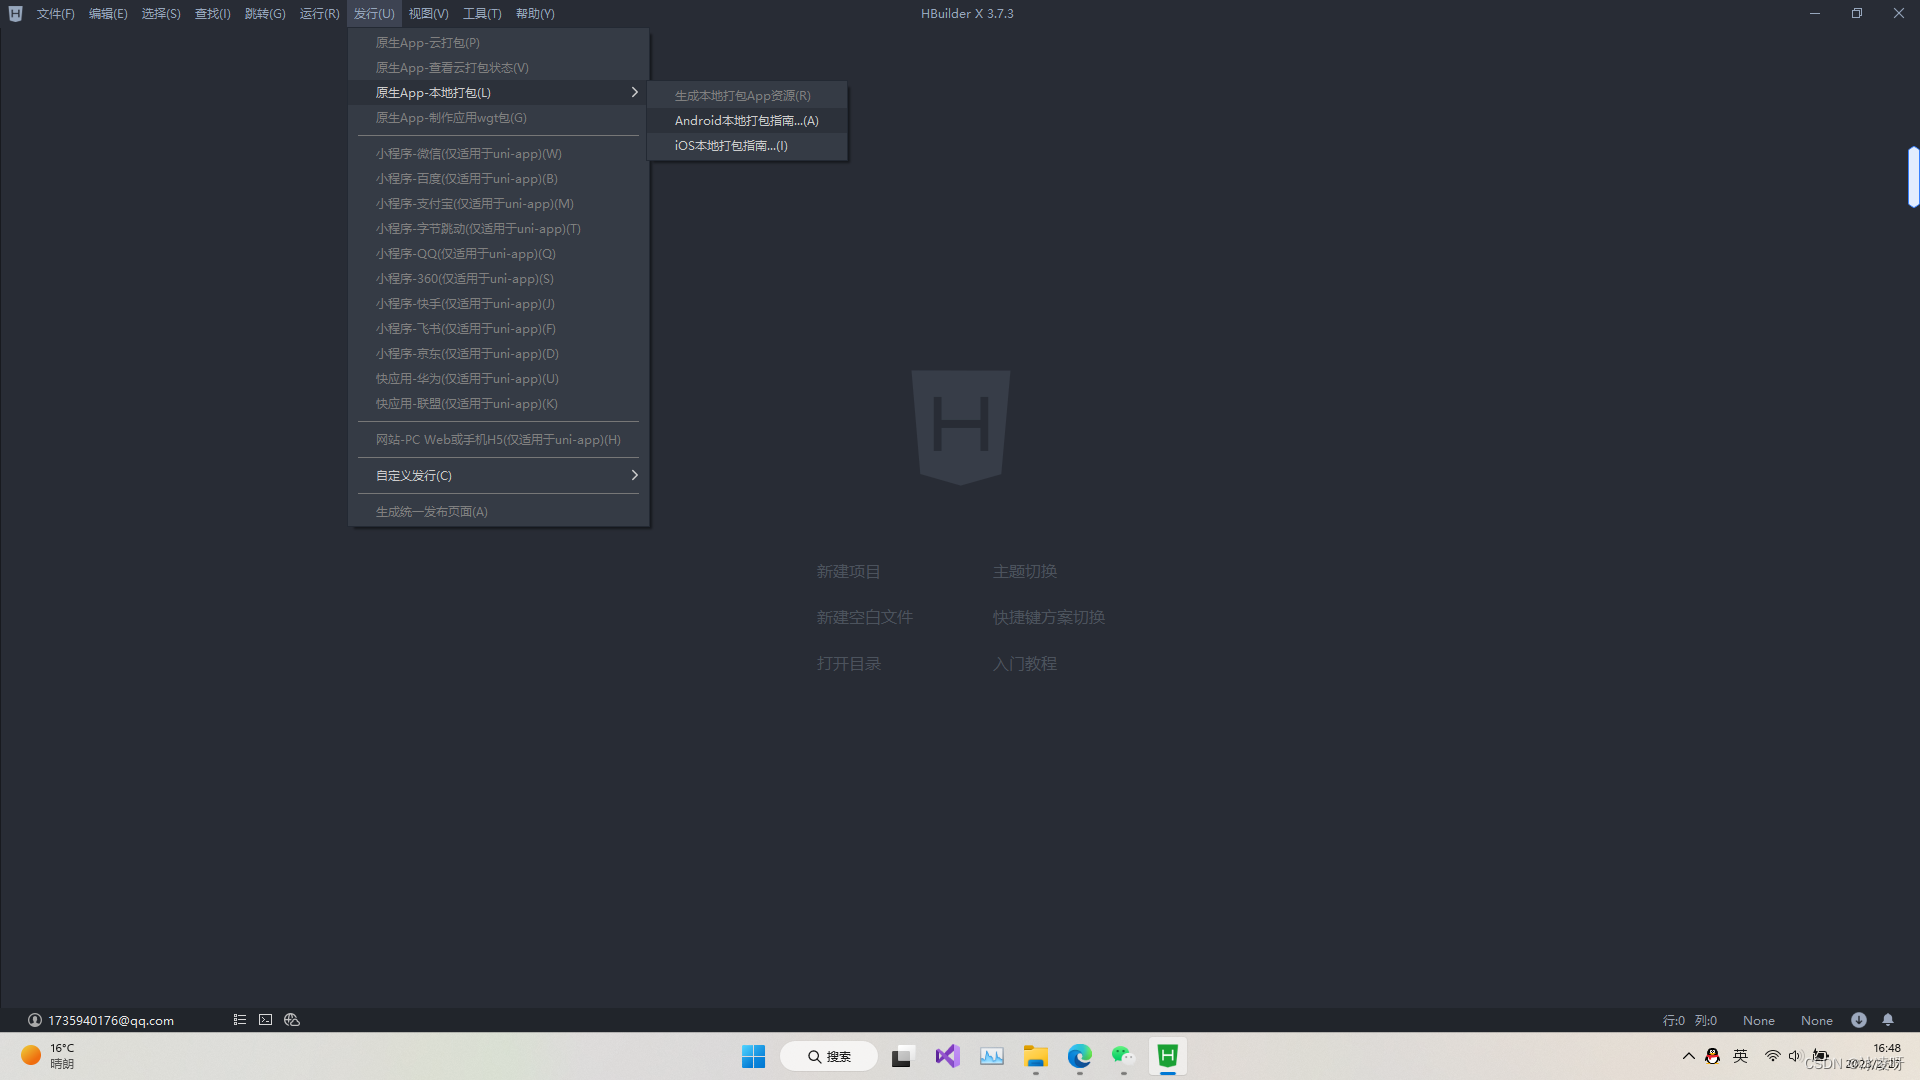Expand 自定义发行(C) submenu
The height and width of the screenshot is (1080, 1920).
coord(498,476)
